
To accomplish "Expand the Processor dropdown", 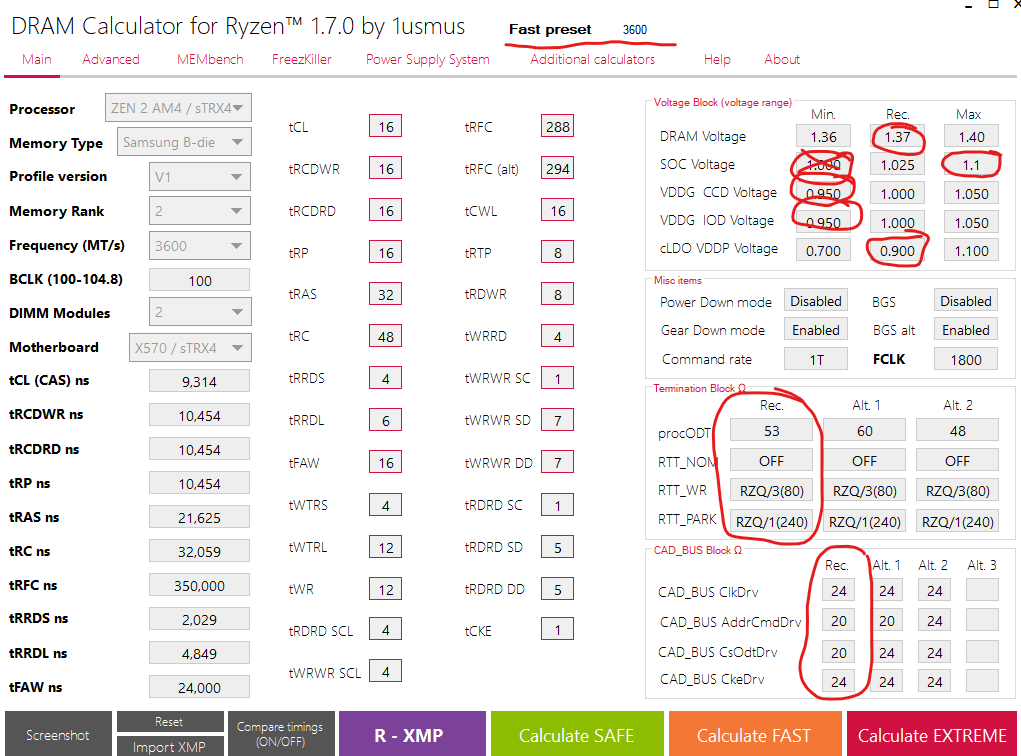I will pyautogui.click(x=178, y=108).
